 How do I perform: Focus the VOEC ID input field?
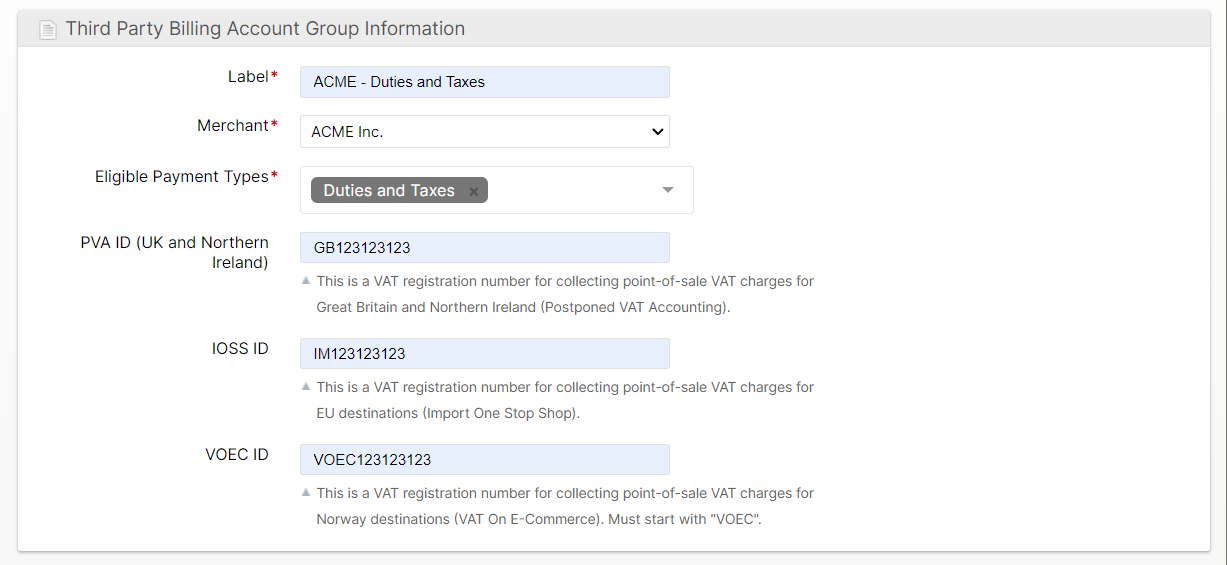coord(484,460)
